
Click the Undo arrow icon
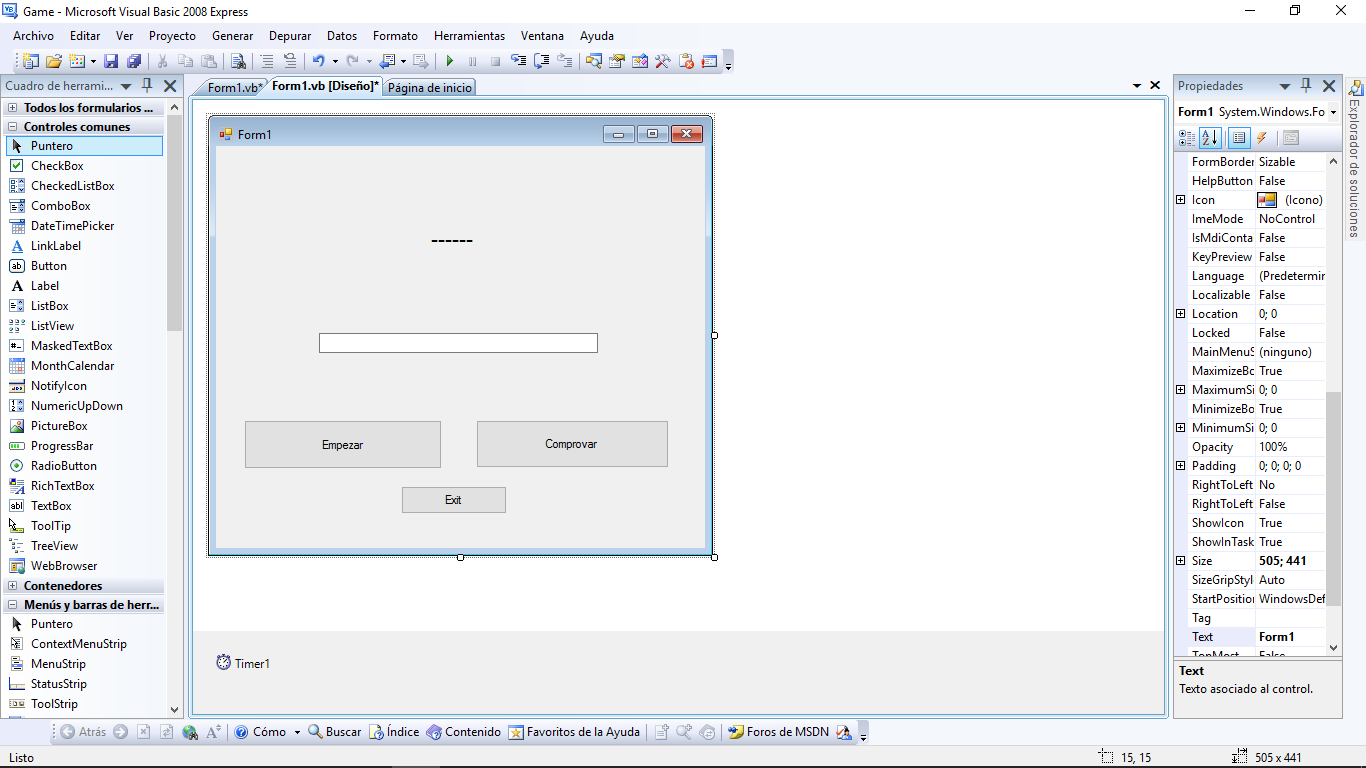click(318, 61)
